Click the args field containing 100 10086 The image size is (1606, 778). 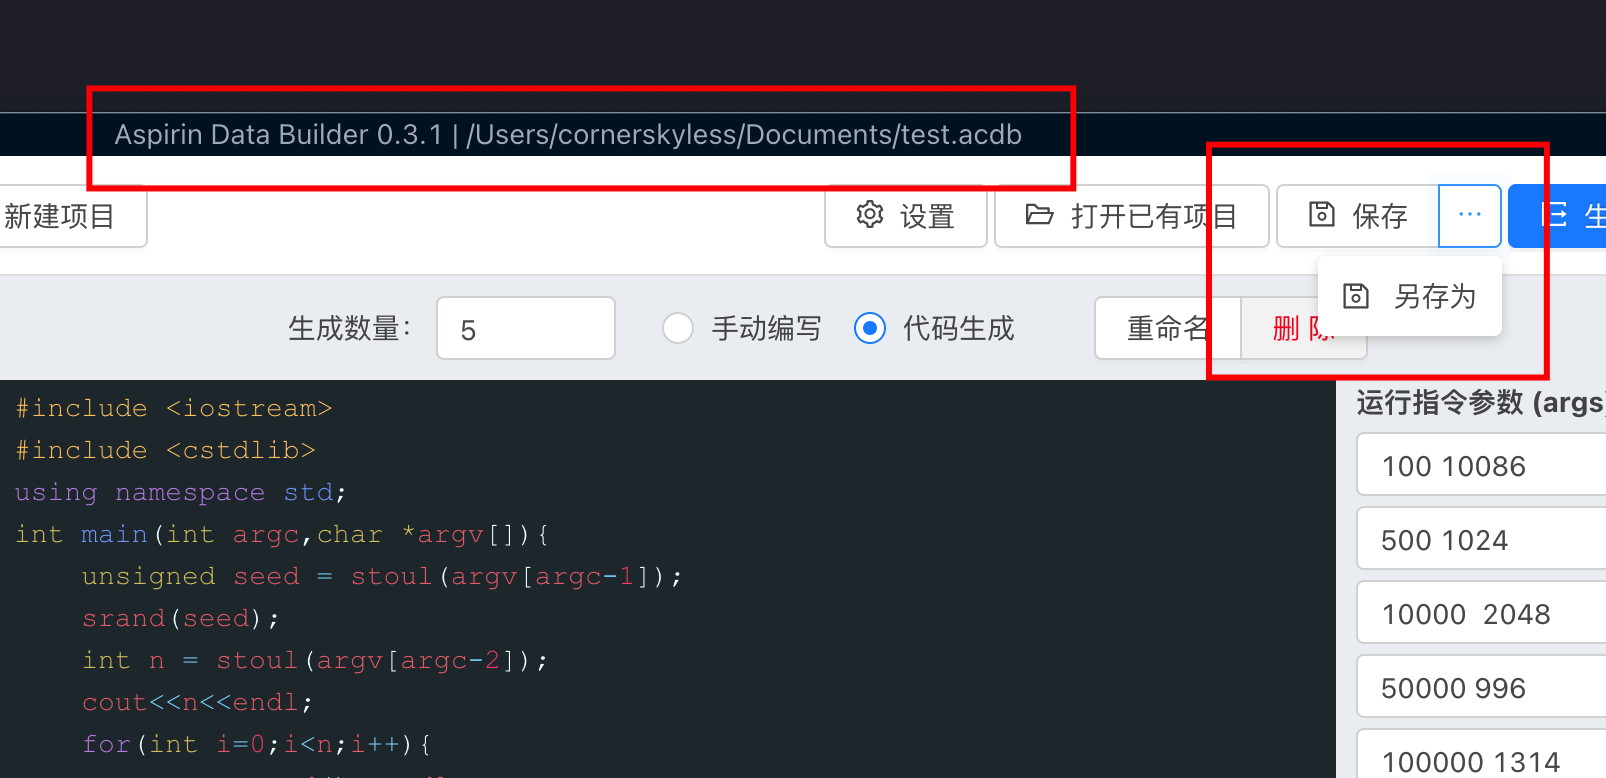coord(1481,465)
